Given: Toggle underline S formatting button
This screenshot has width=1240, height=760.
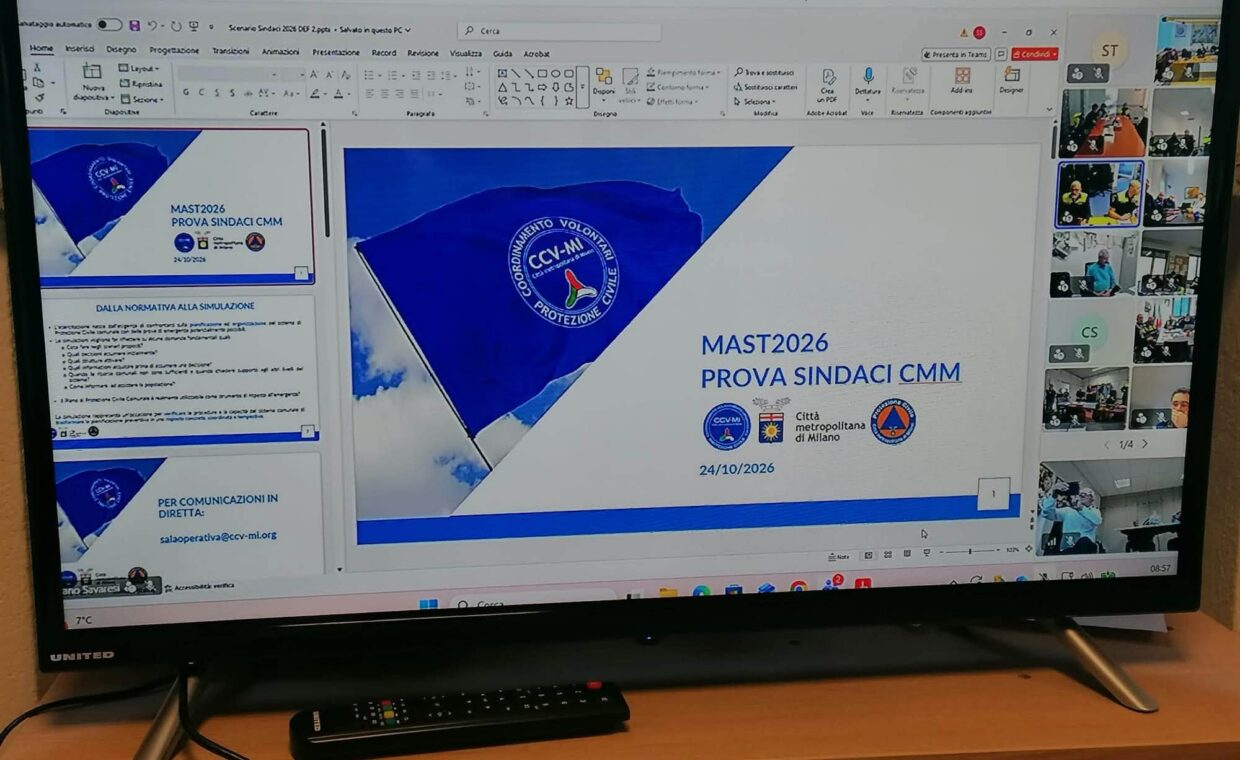Looking at the screenshot, I should [x=217, y=93].
